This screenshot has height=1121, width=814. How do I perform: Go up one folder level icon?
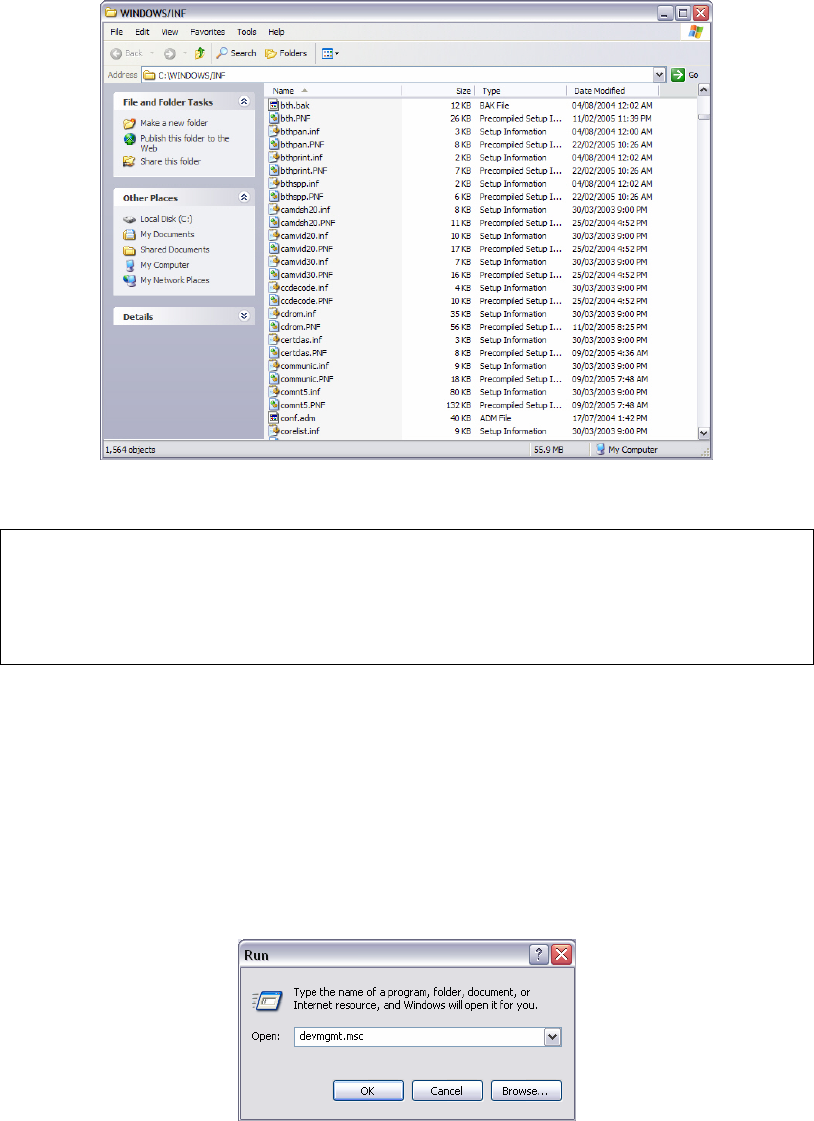tap(200, 53)
